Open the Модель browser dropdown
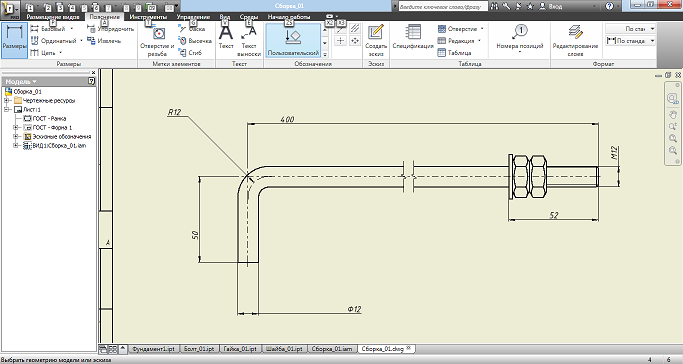 pyautogui.click(x=34, y=81)
